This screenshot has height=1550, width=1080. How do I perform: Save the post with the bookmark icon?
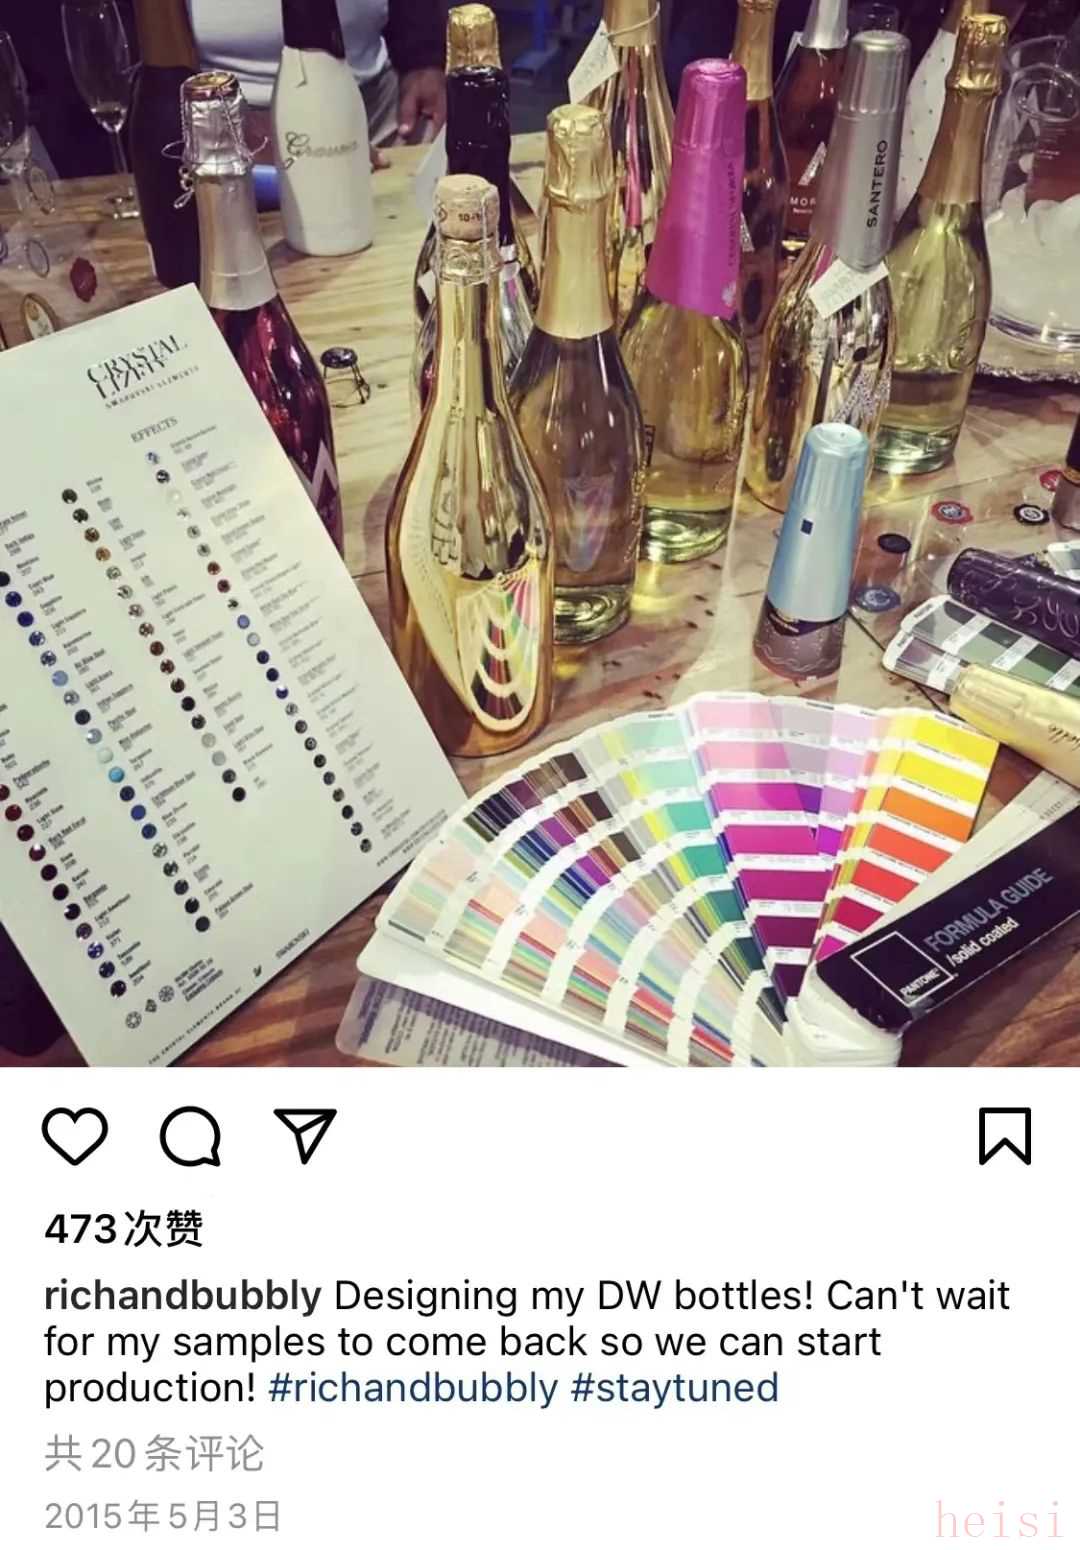point(1004,1136)
